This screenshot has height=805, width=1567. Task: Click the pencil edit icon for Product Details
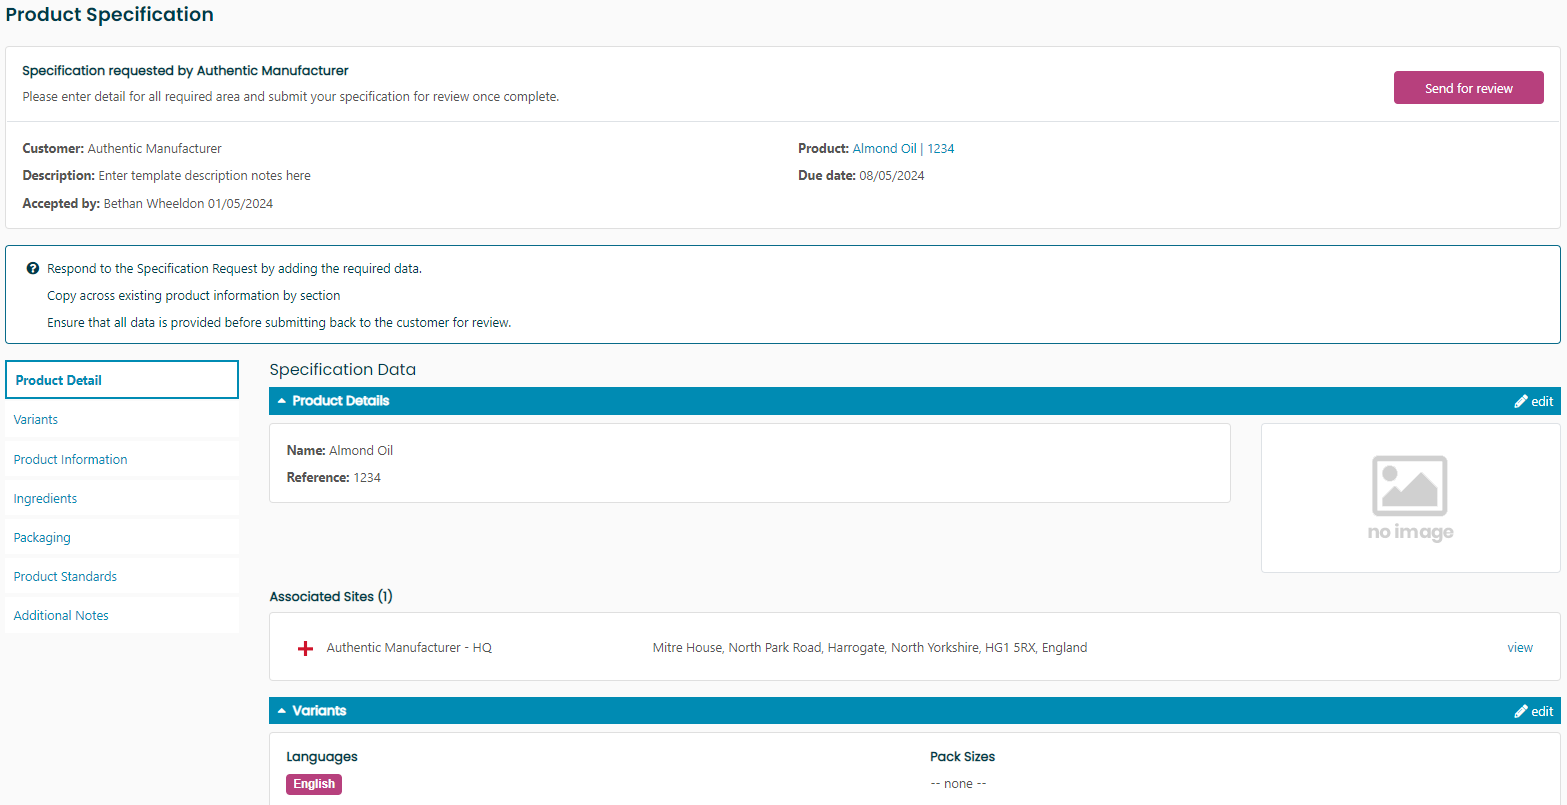pos(1521,401)
